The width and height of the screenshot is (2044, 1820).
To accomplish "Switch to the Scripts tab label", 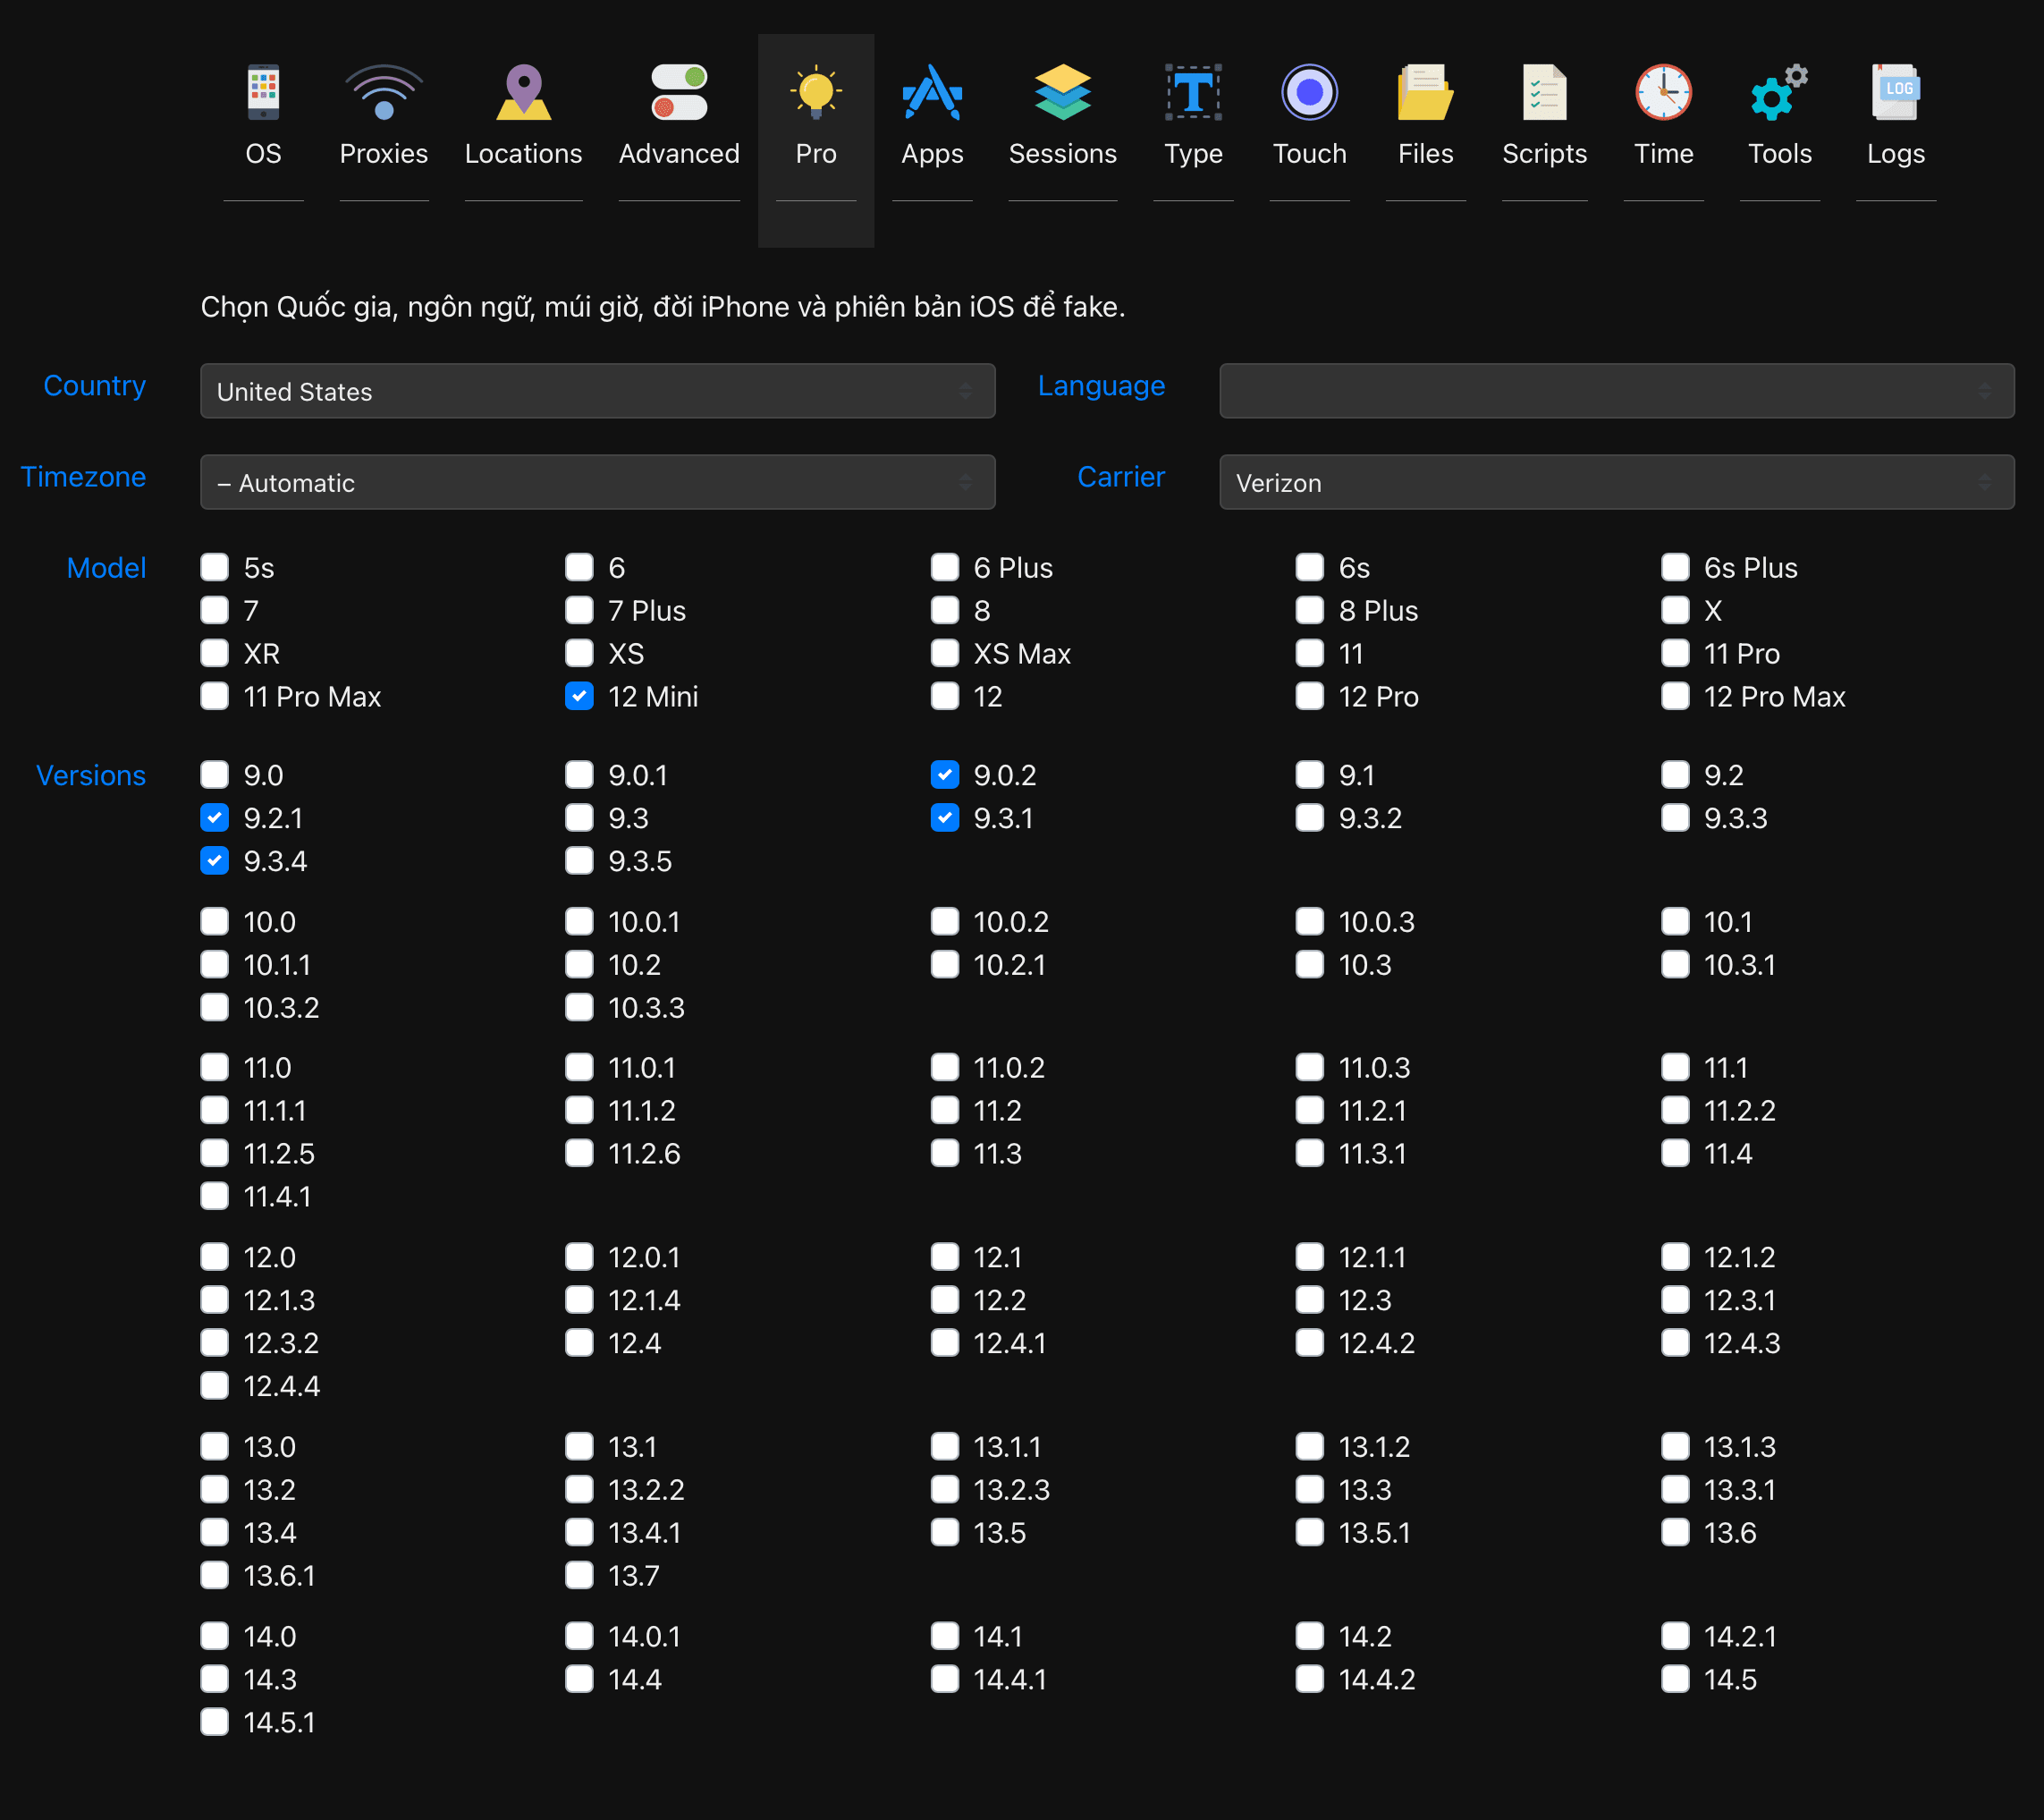I will tap(1544, 154).
